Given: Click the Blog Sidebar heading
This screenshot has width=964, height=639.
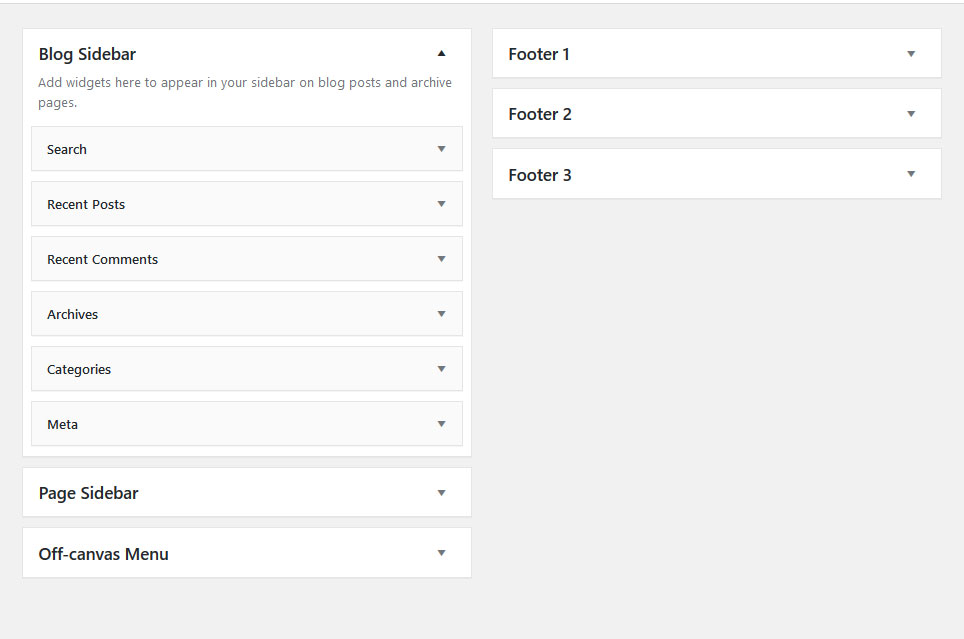Looking at the screenshot, I should [87, 54].
